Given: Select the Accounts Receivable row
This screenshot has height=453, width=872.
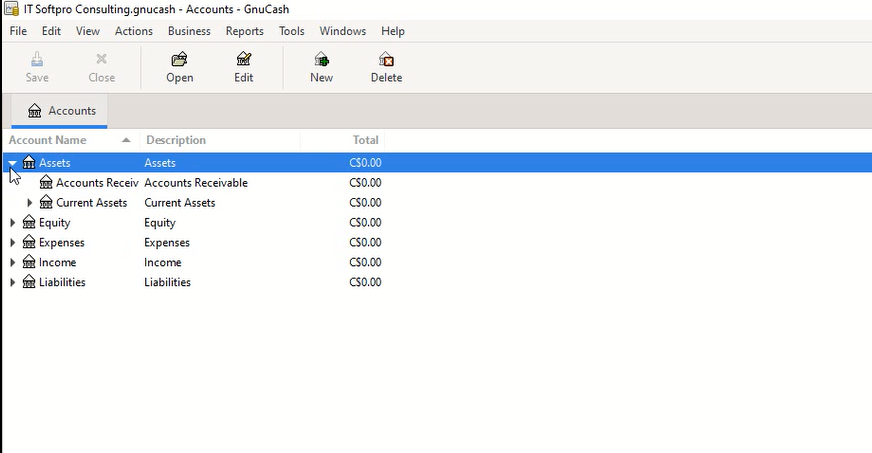Looking at the screenshot, I should tap(96, 183).
